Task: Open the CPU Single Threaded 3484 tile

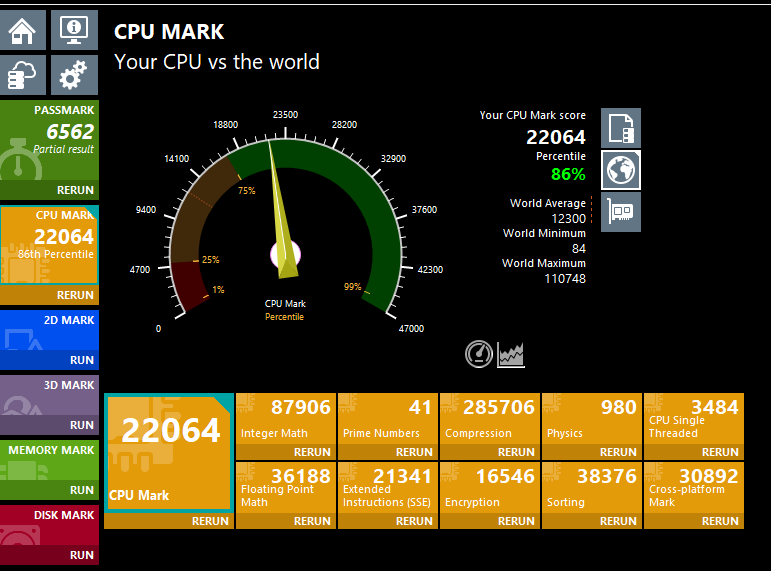Action: [694, 419]
